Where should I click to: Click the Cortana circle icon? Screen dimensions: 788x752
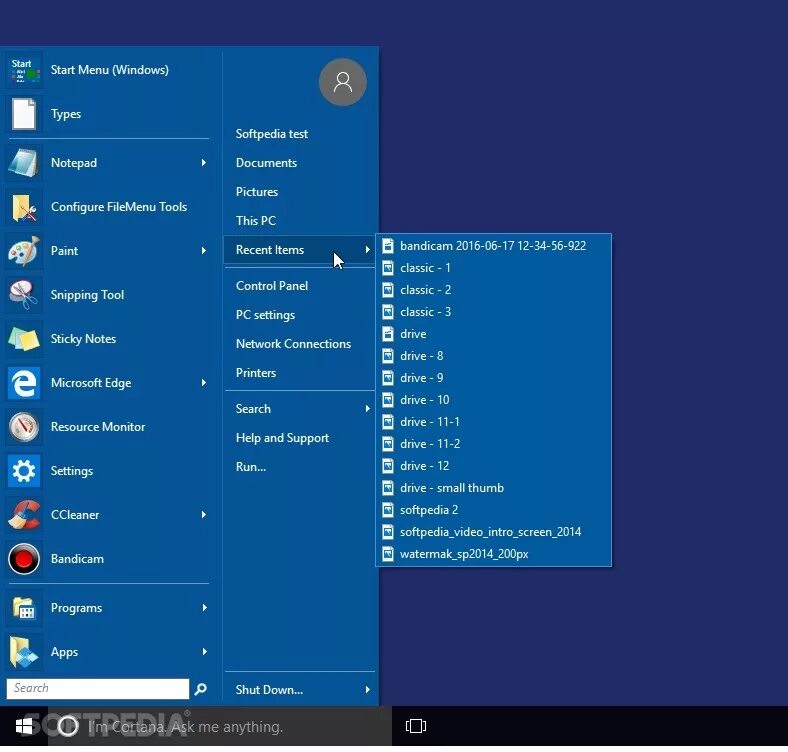tap(68, 726)
